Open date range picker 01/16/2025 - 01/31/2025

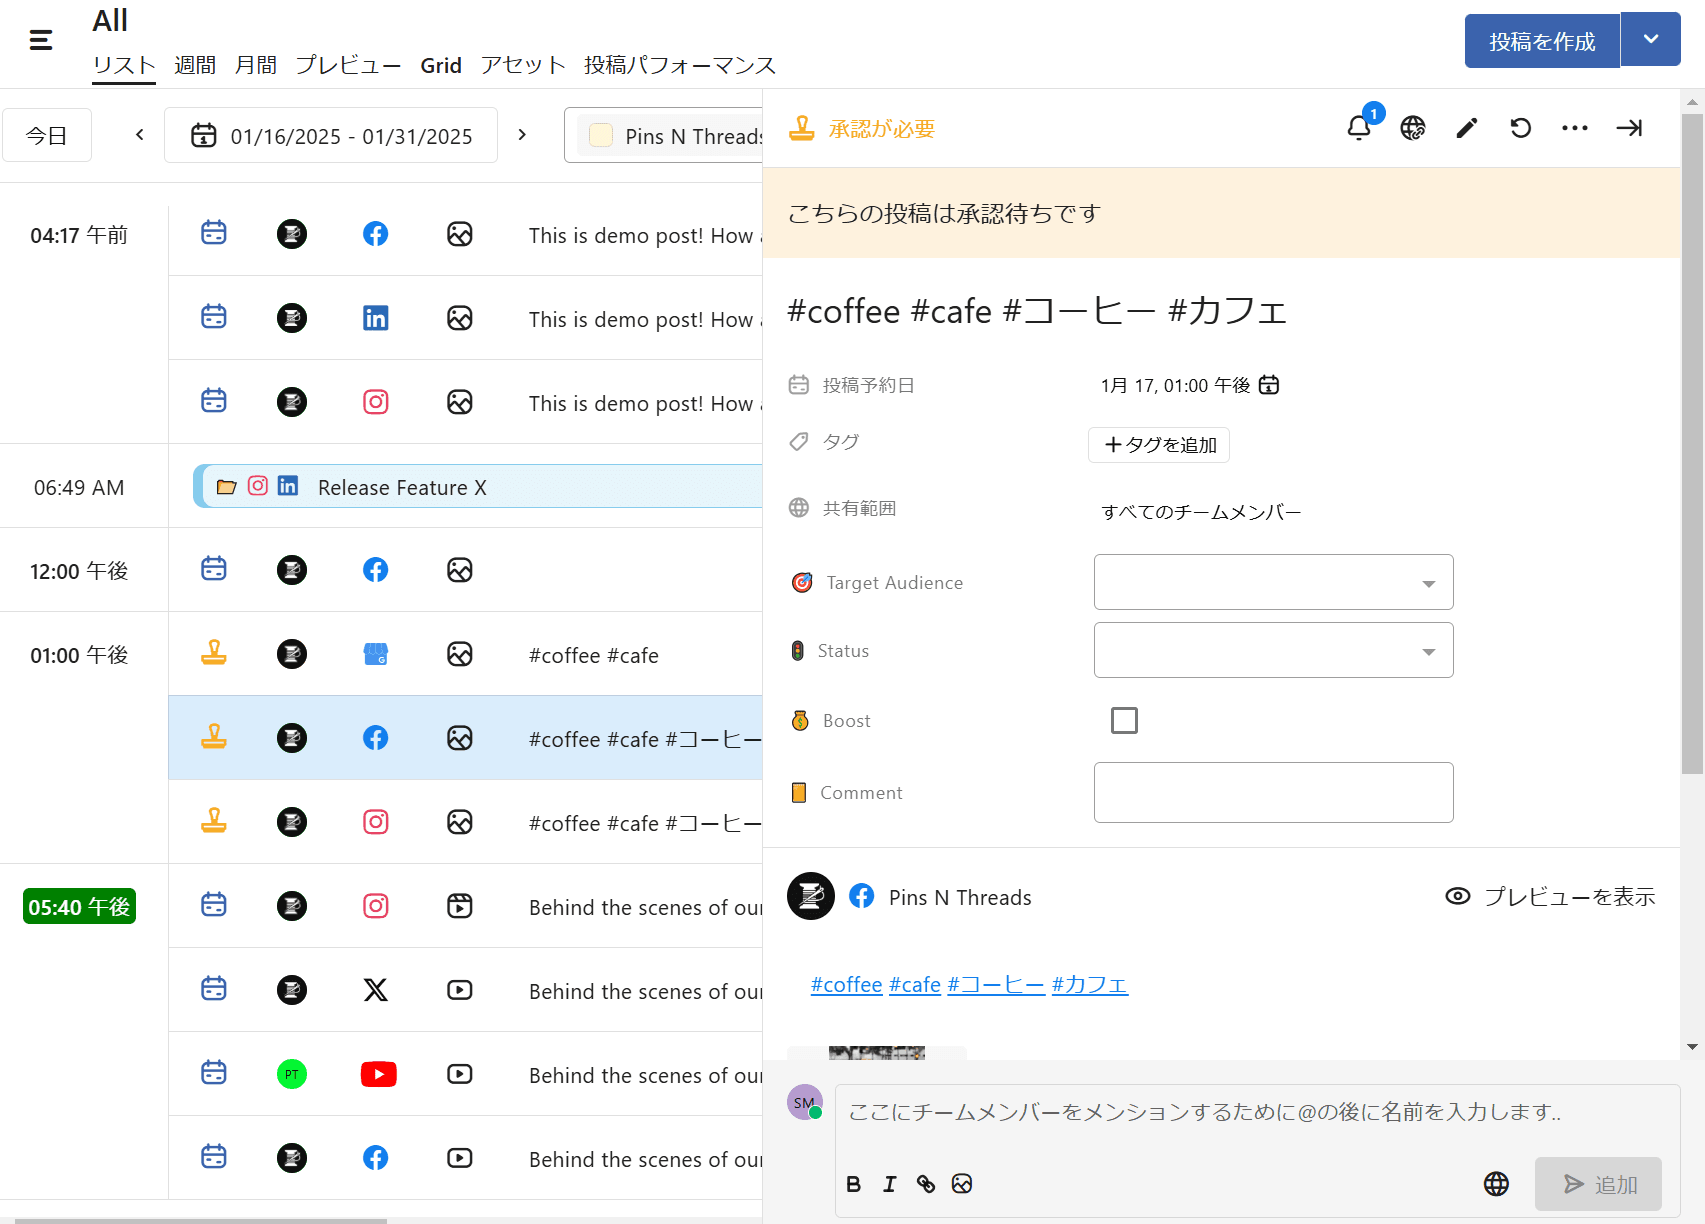[x=331, y=135]
